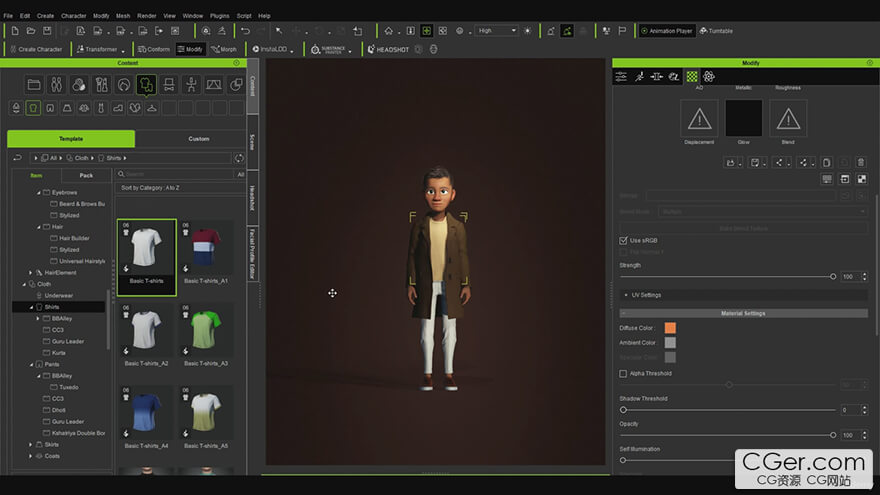Click the Open Project folder icon
This screenshot has height=495, width=880.
[31, 31]
